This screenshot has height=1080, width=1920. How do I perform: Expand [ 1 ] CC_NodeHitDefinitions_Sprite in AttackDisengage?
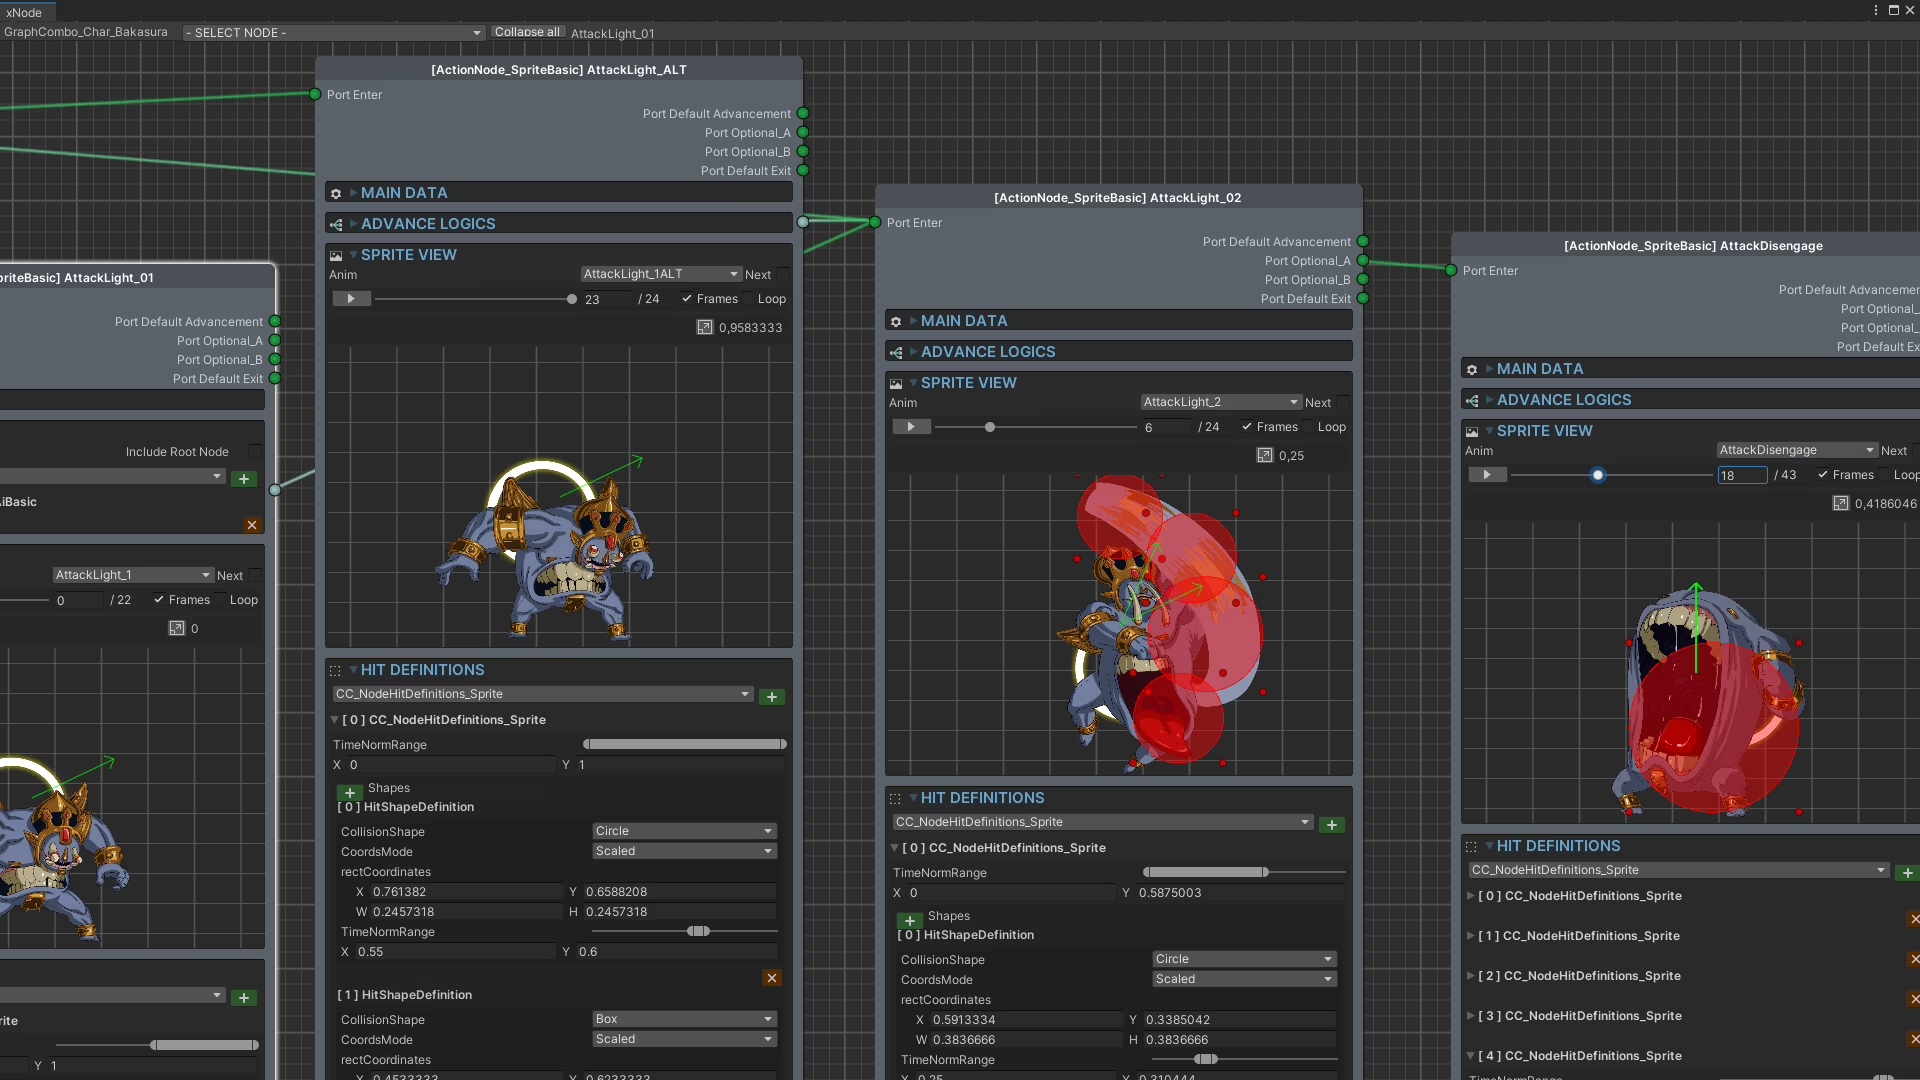pos(1471,936)
